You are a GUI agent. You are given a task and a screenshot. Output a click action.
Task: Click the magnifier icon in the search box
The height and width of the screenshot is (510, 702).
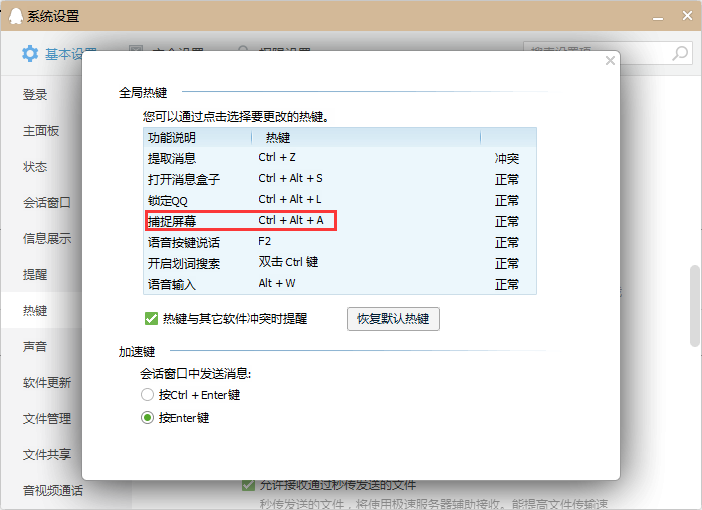(680, 53)
